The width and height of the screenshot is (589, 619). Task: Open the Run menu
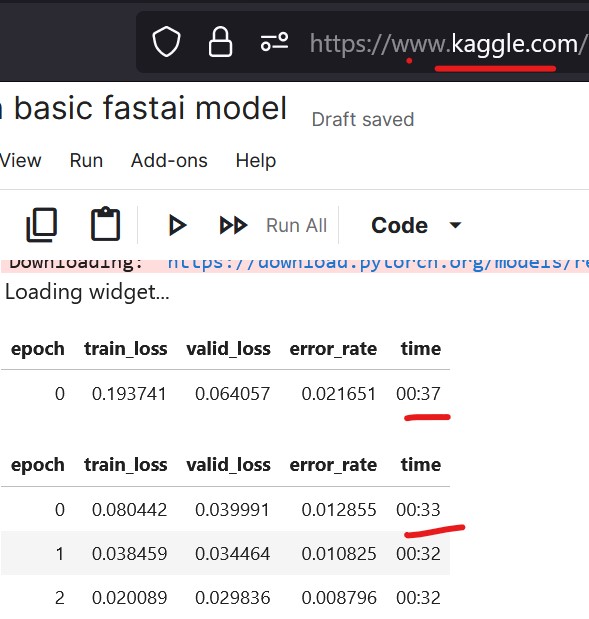click(86, 161)
